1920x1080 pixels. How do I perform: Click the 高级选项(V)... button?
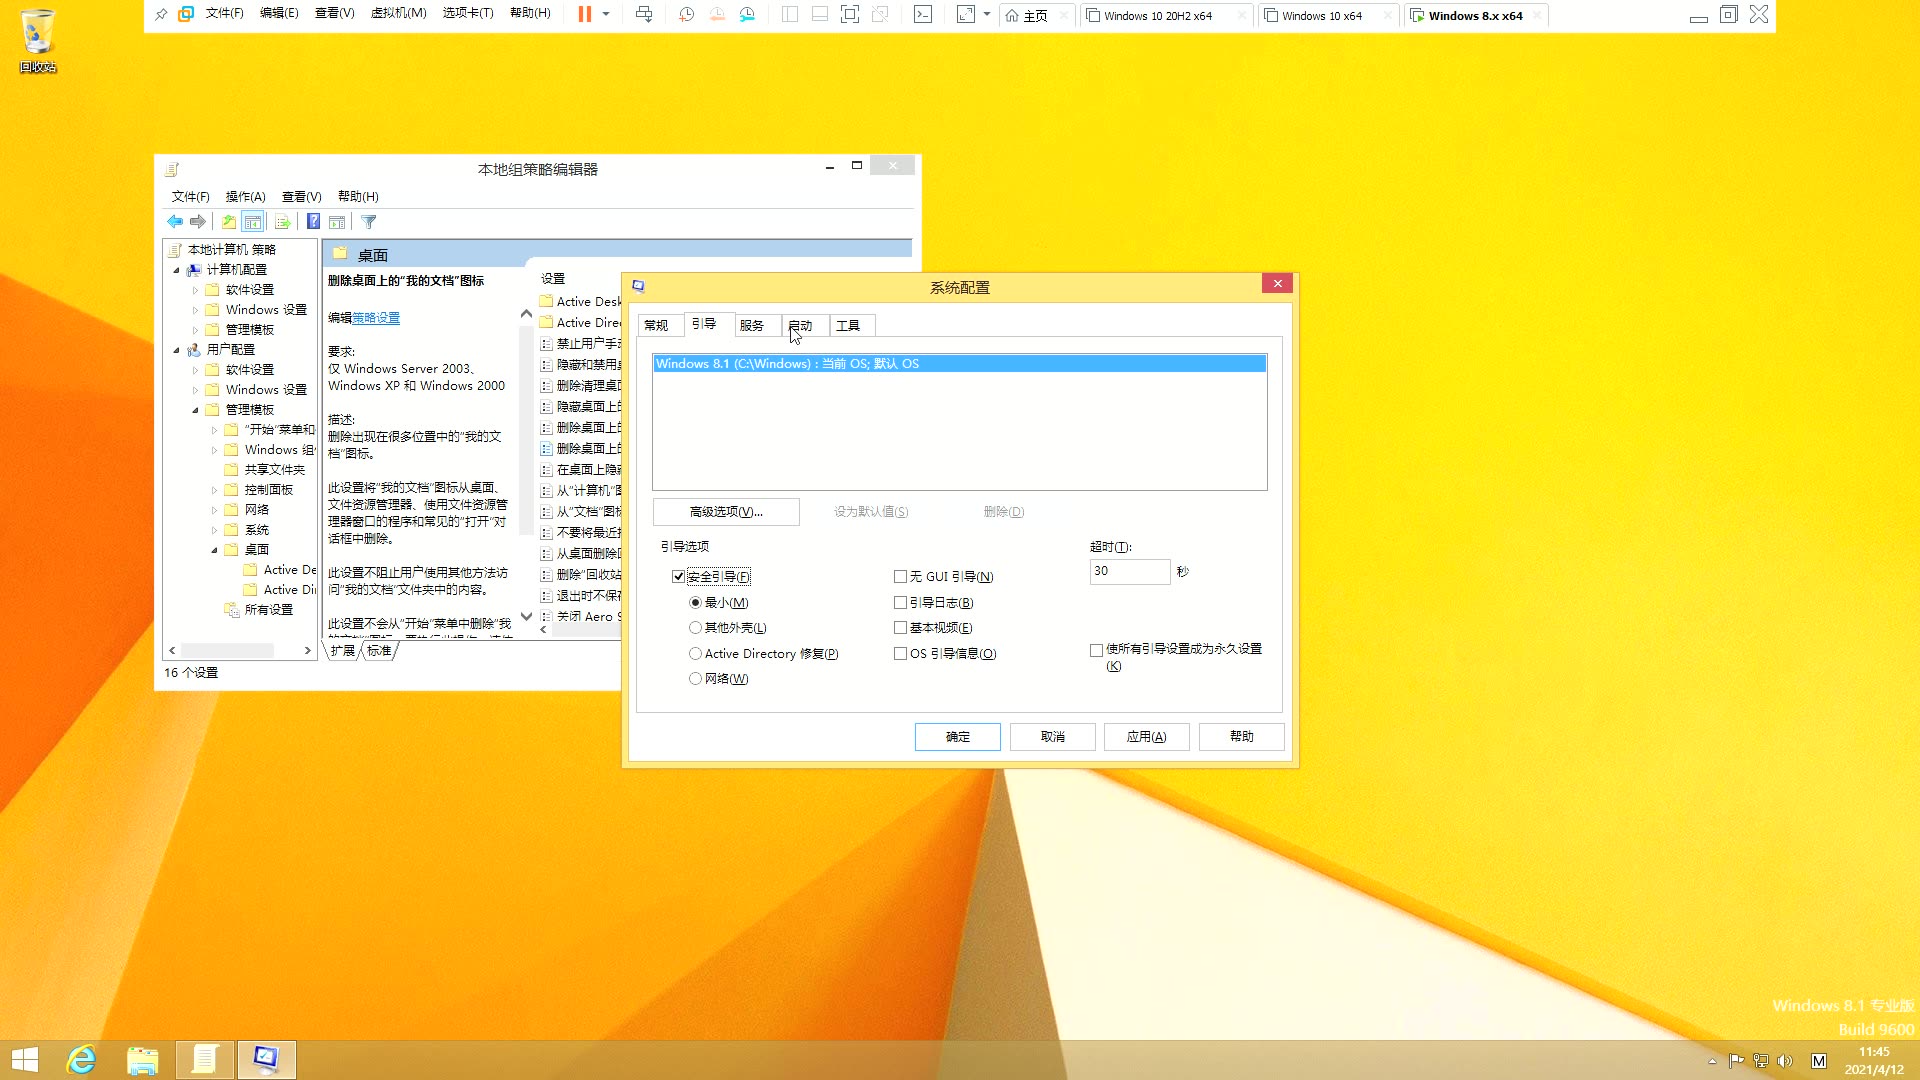click(726, 512)
